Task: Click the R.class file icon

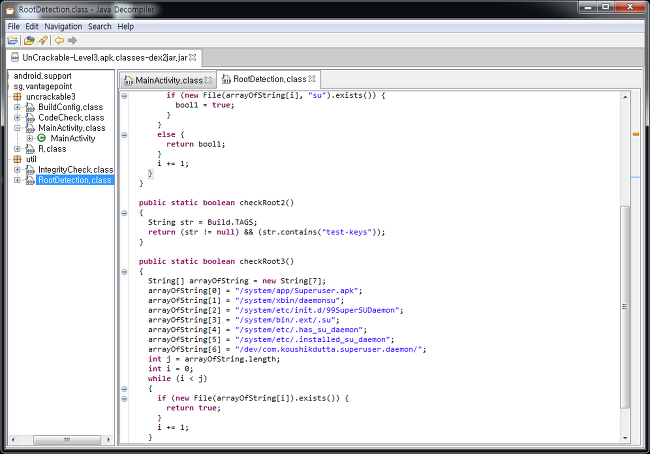Action: pyautogui.click(x=30, y=149)
